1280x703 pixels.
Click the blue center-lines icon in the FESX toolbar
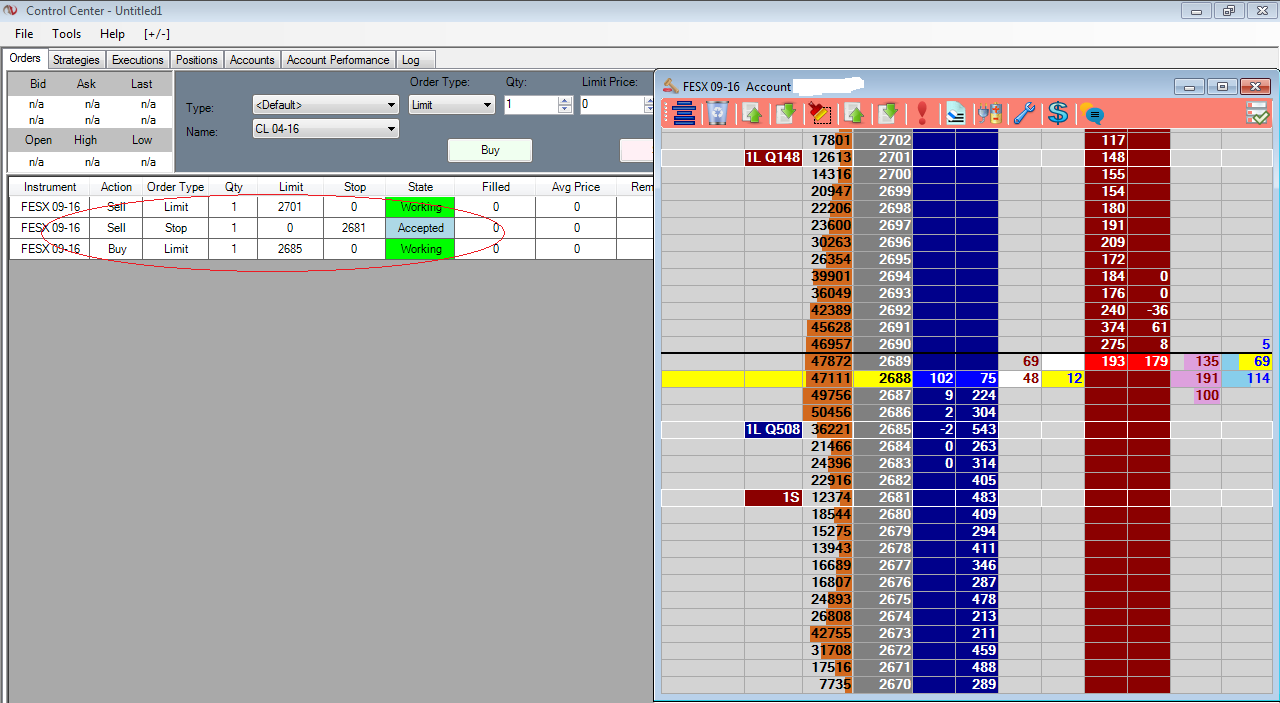(684, 113)
